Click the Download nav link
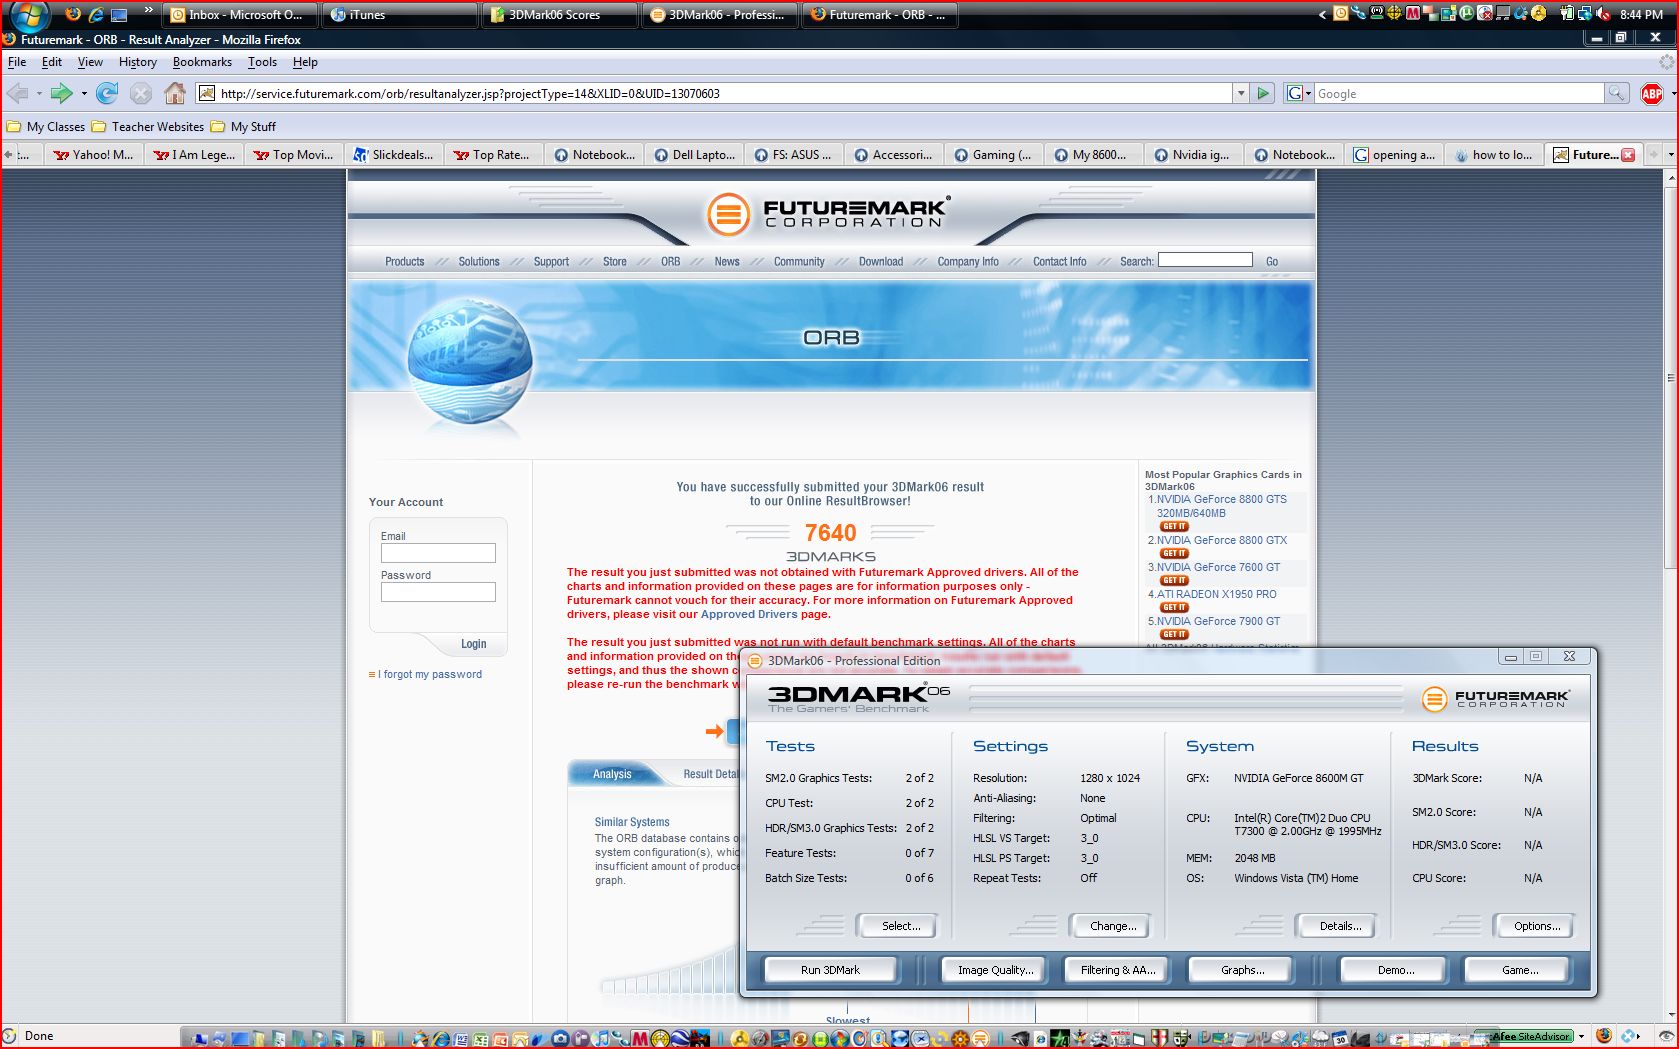The height and width of the screenshot is (1049, 1679). 881,262
